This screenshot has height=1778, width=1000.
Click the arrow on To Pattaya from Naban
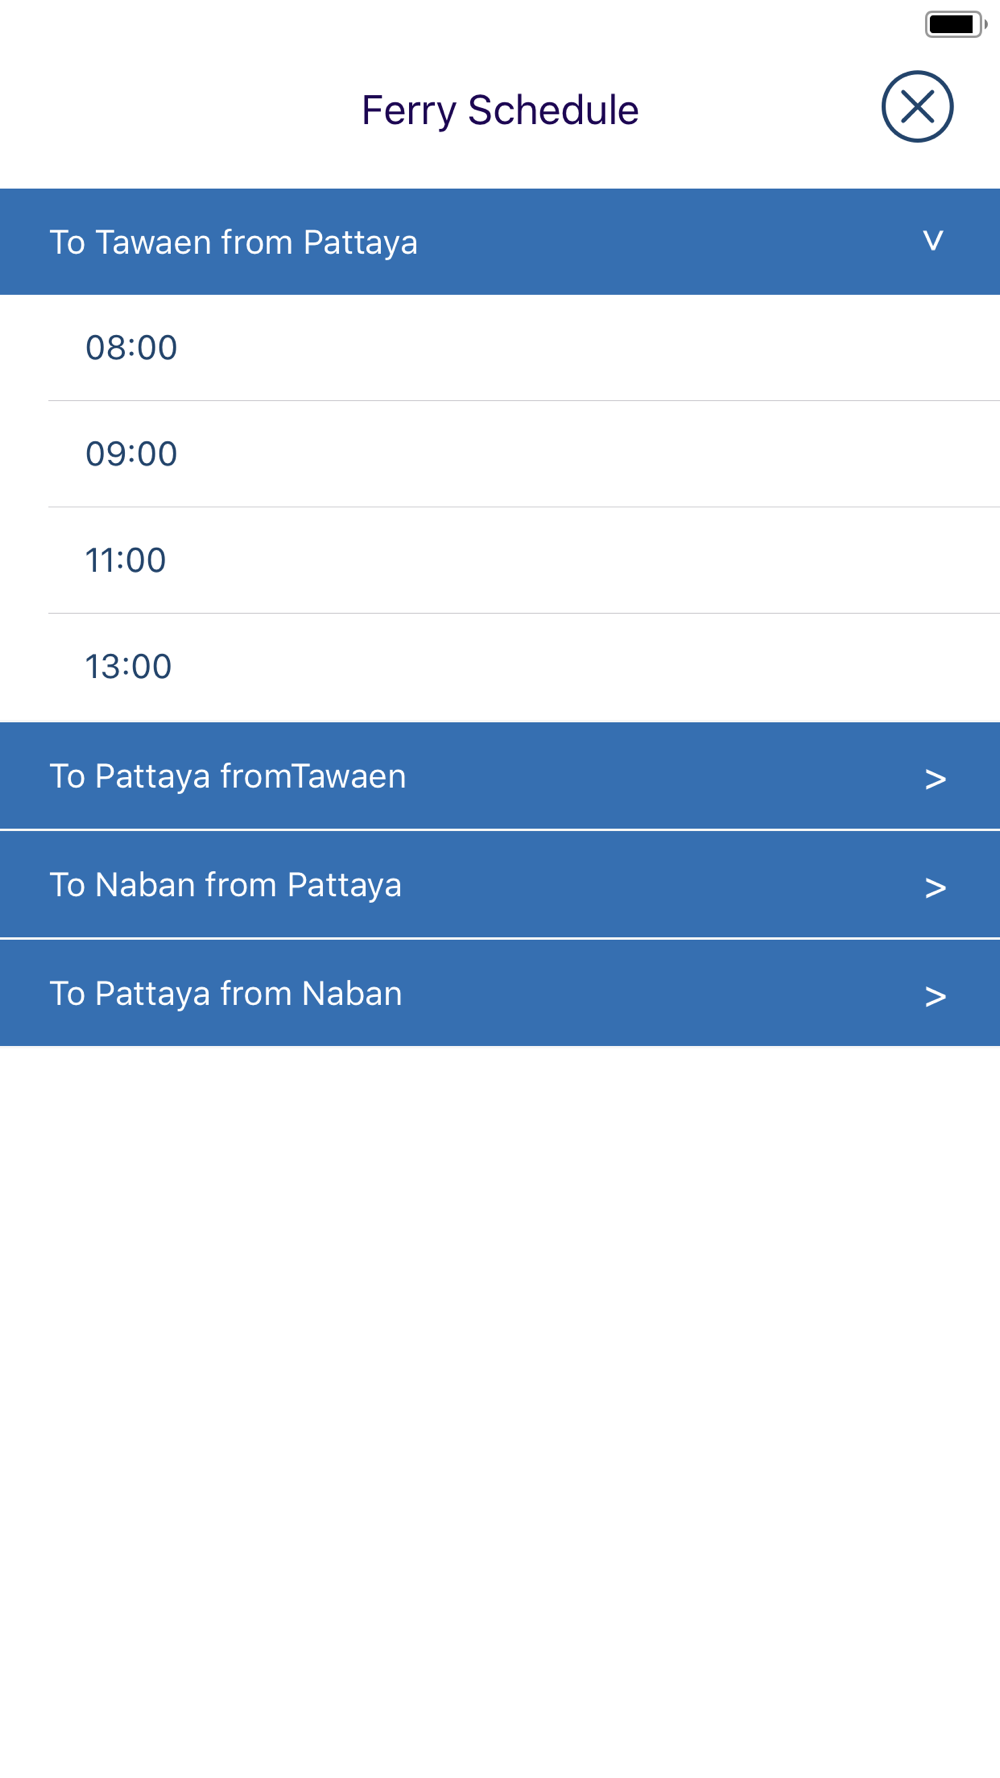pyautogui.click(x=935, y=996)
